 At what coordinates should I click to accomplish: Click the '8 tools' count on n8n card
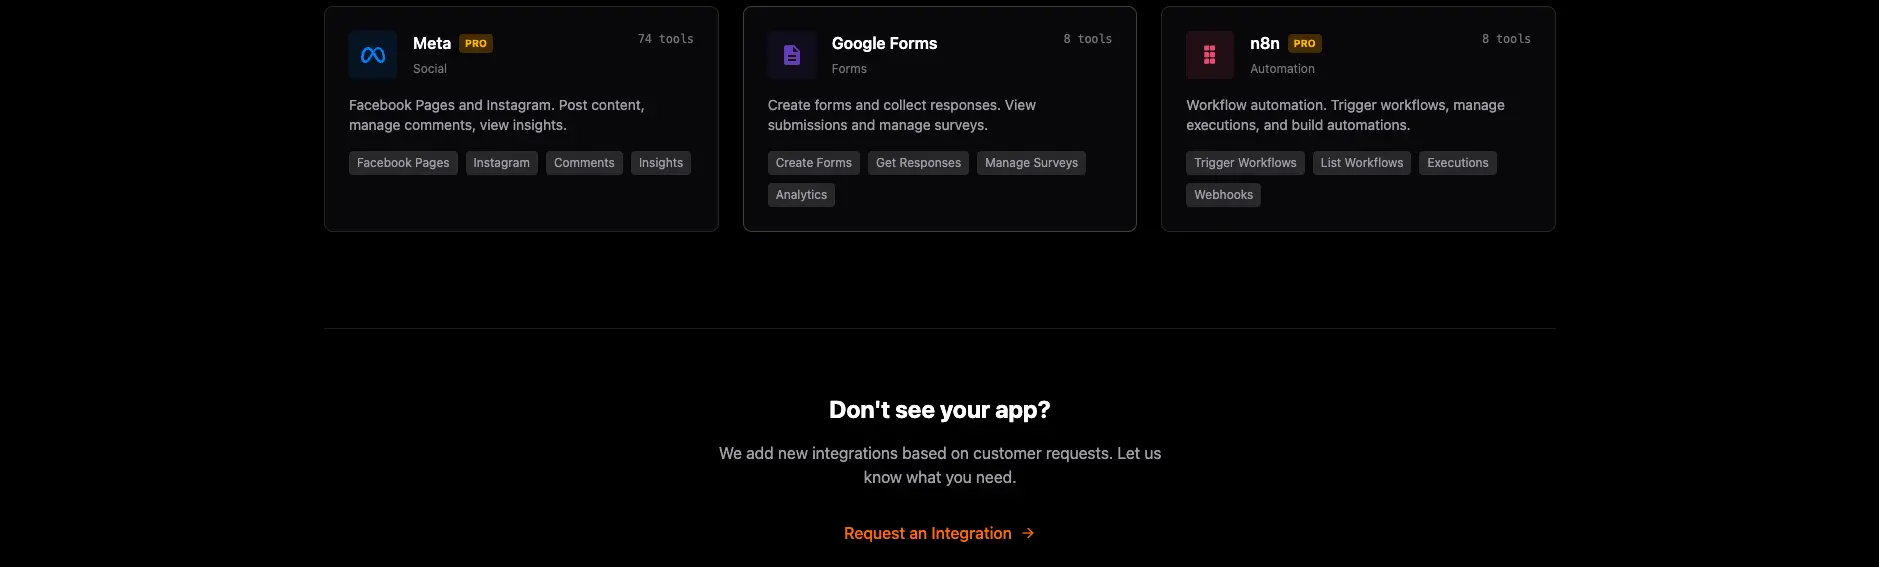point(1506,39)
